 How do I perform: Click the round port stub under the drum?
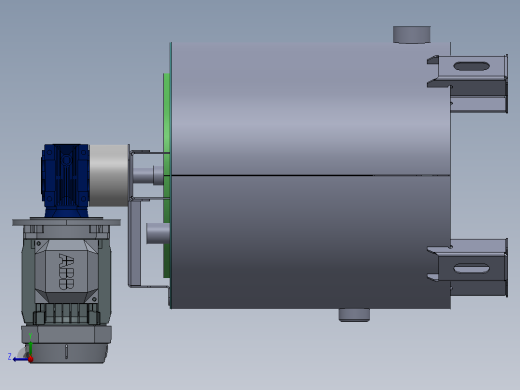tap(354, 315)
